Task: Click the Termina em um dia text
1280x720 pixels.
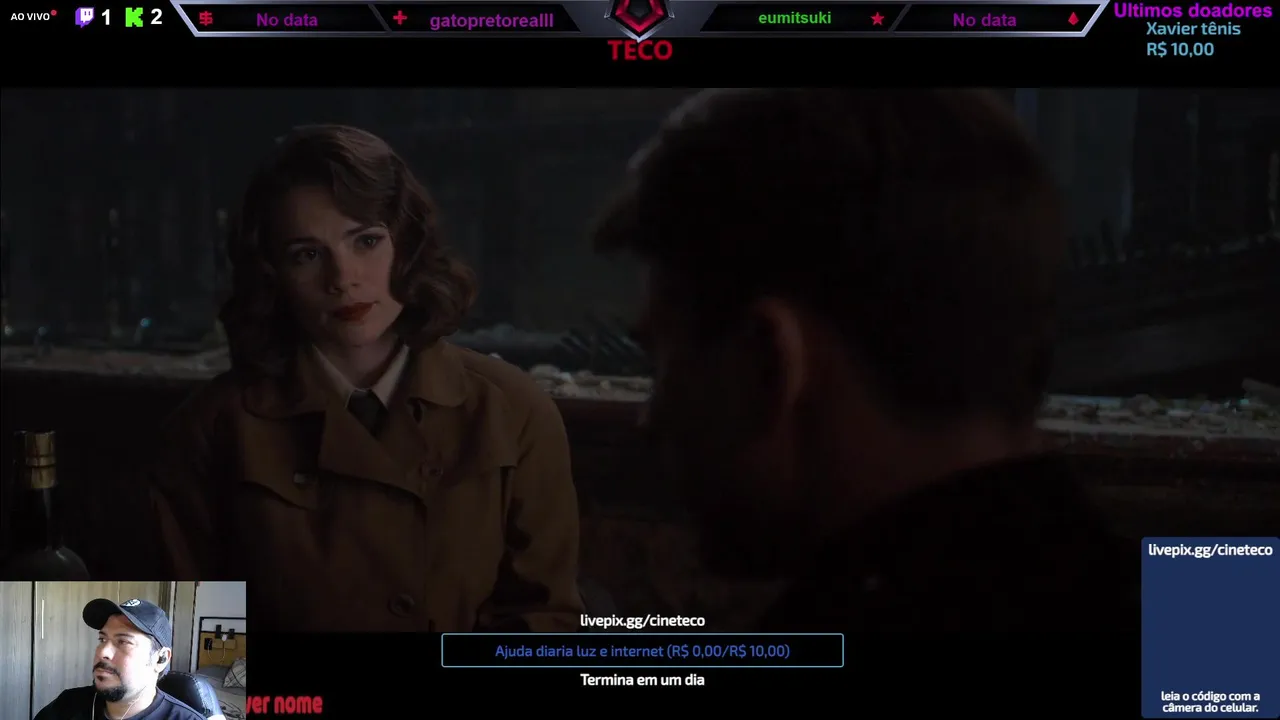Action: 642,680
